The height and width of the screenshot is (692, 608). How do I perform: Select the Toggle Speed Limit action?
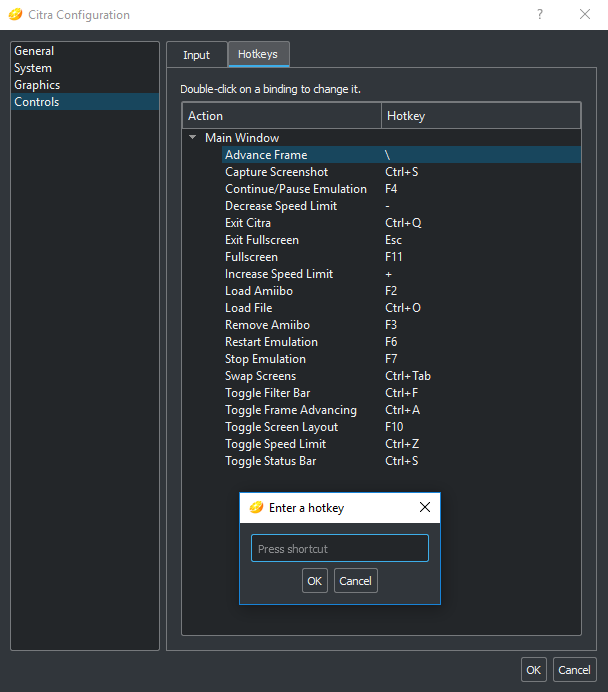coord(276,444)
